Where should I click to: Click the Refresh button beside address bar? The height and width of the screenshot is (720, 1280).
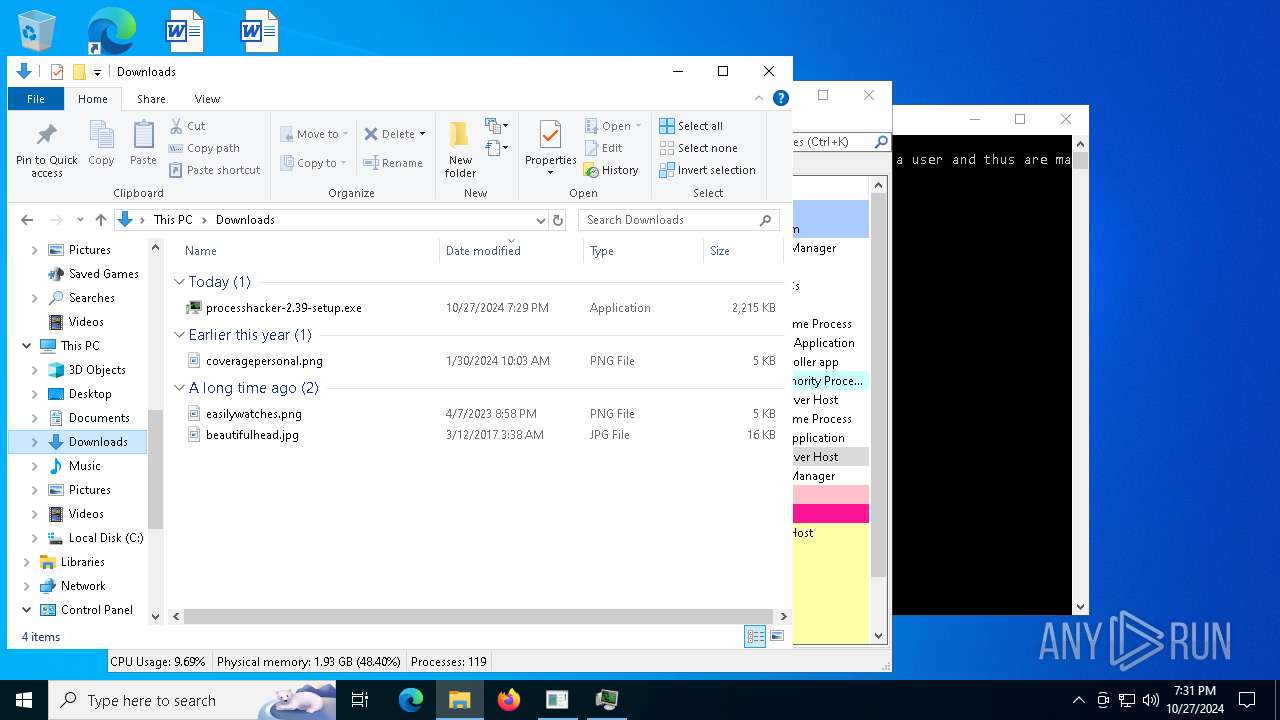pos(558,220)
